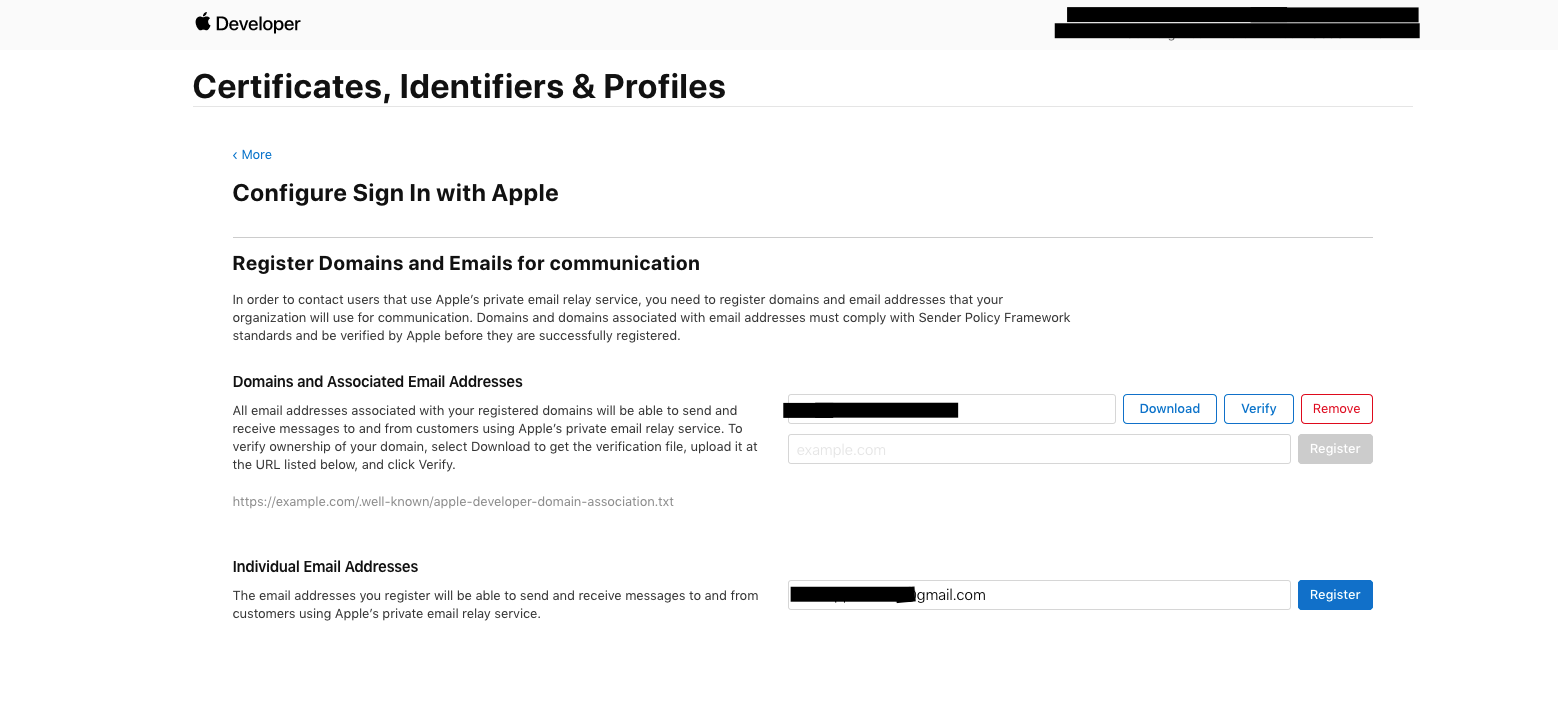Click the Configure Sign In with Apple heading

click(395, 193)
